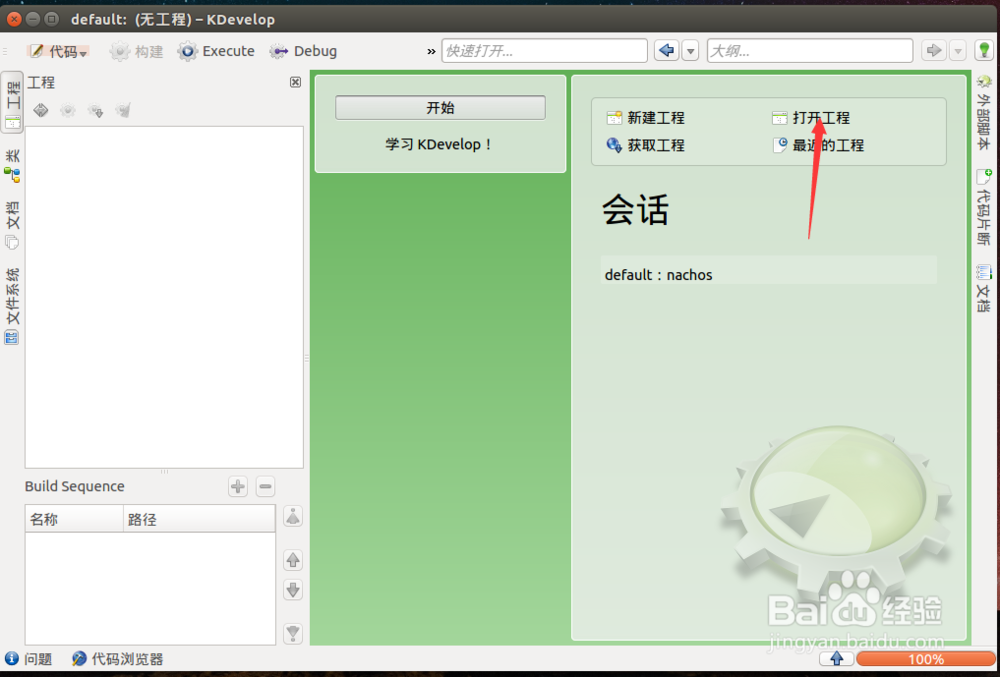Open the 代码片断 right side tab
The height and width of the screenshot is (677, 1000).
pos(984,208)
